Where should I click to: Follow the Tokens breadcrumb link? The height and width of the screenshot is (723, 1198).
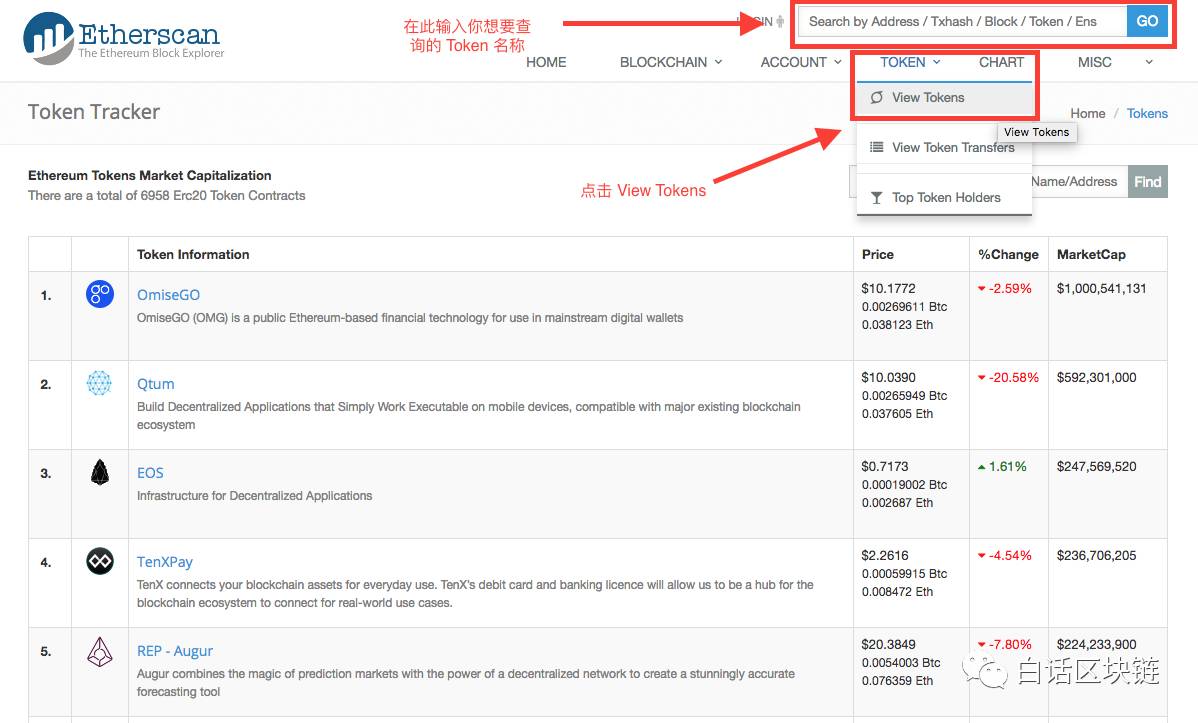coord(1147,113)
